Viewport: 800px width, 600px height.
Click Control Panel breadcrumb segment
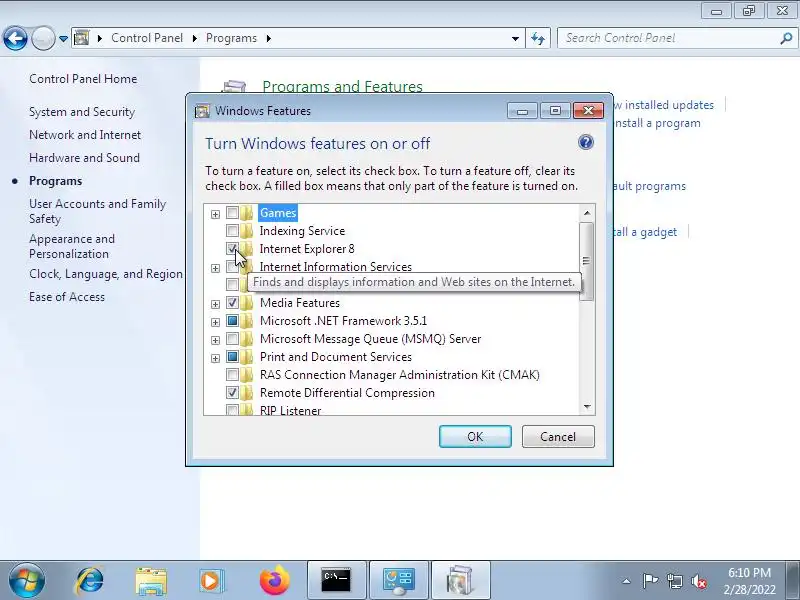(x=147, y=38)
